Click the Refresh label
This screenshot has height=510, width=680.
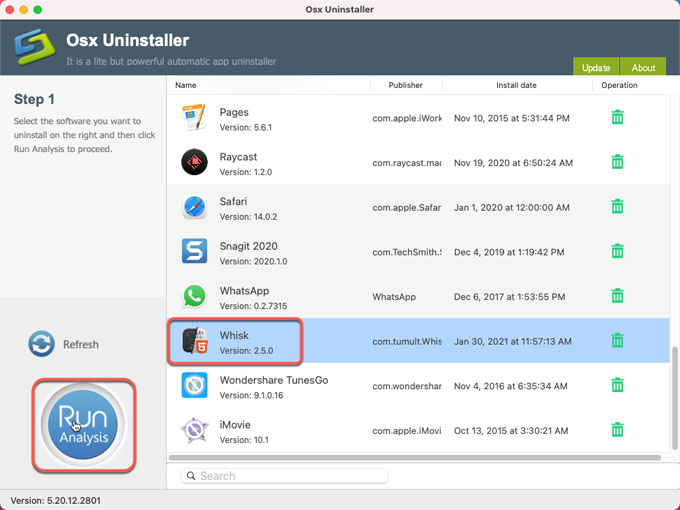(x=81, y=344)
